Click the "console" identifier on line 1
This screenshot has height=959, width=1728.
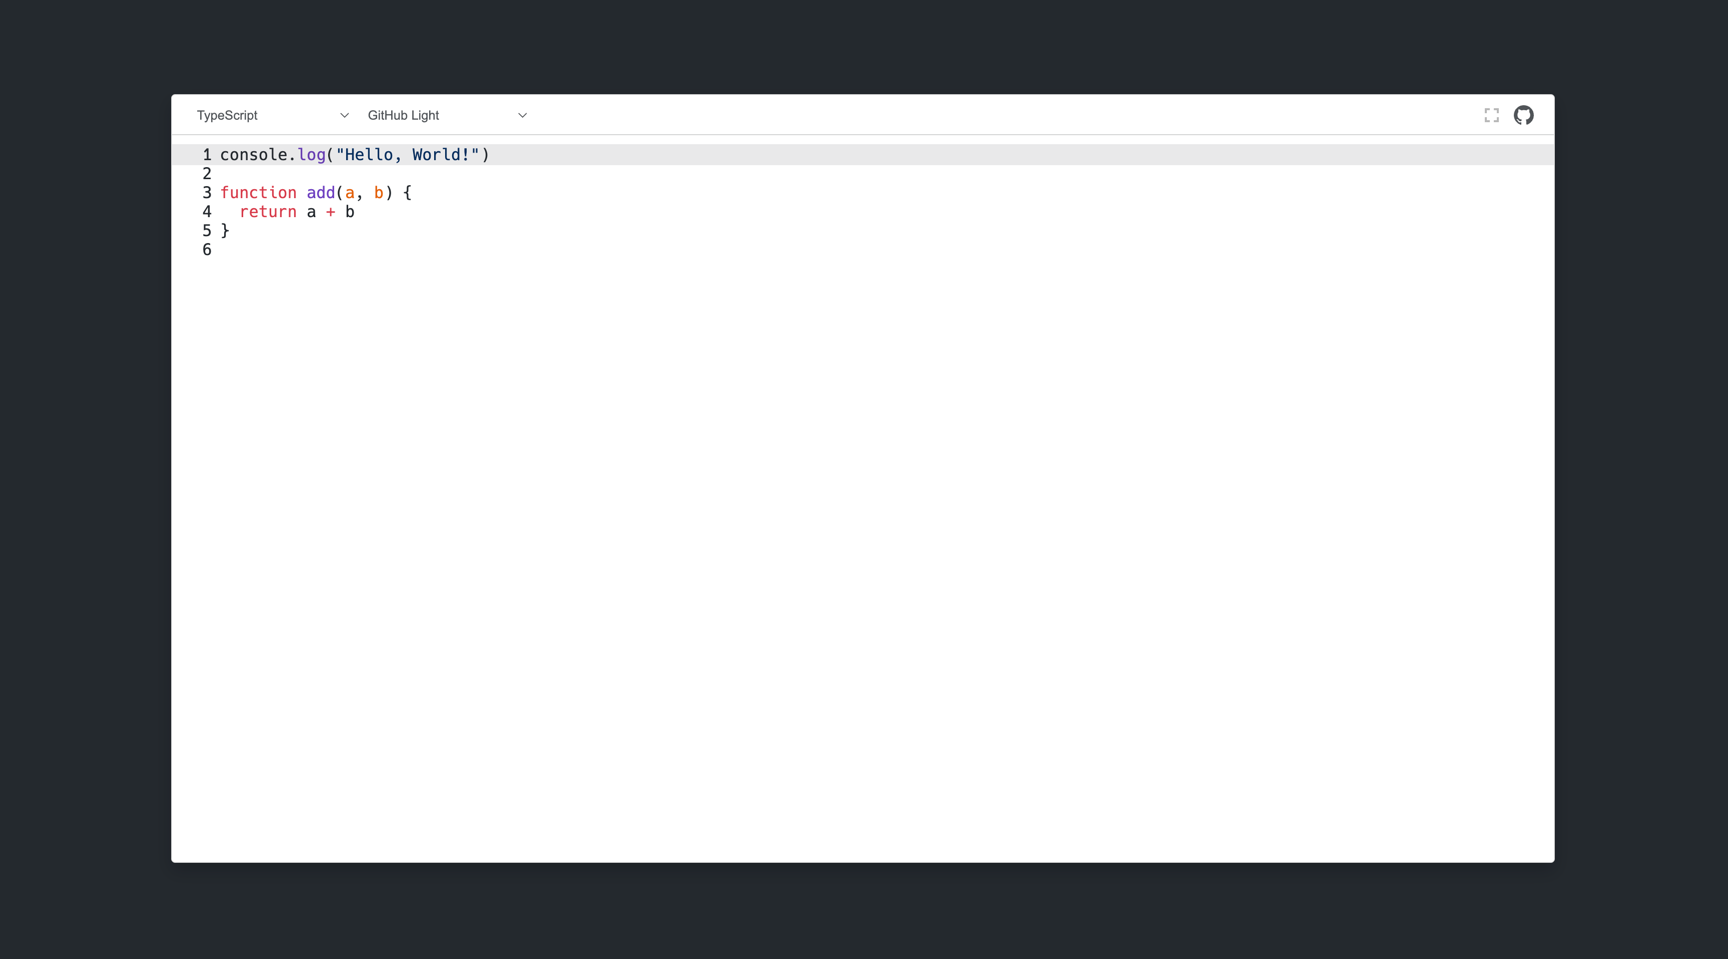tap(254, 155)
